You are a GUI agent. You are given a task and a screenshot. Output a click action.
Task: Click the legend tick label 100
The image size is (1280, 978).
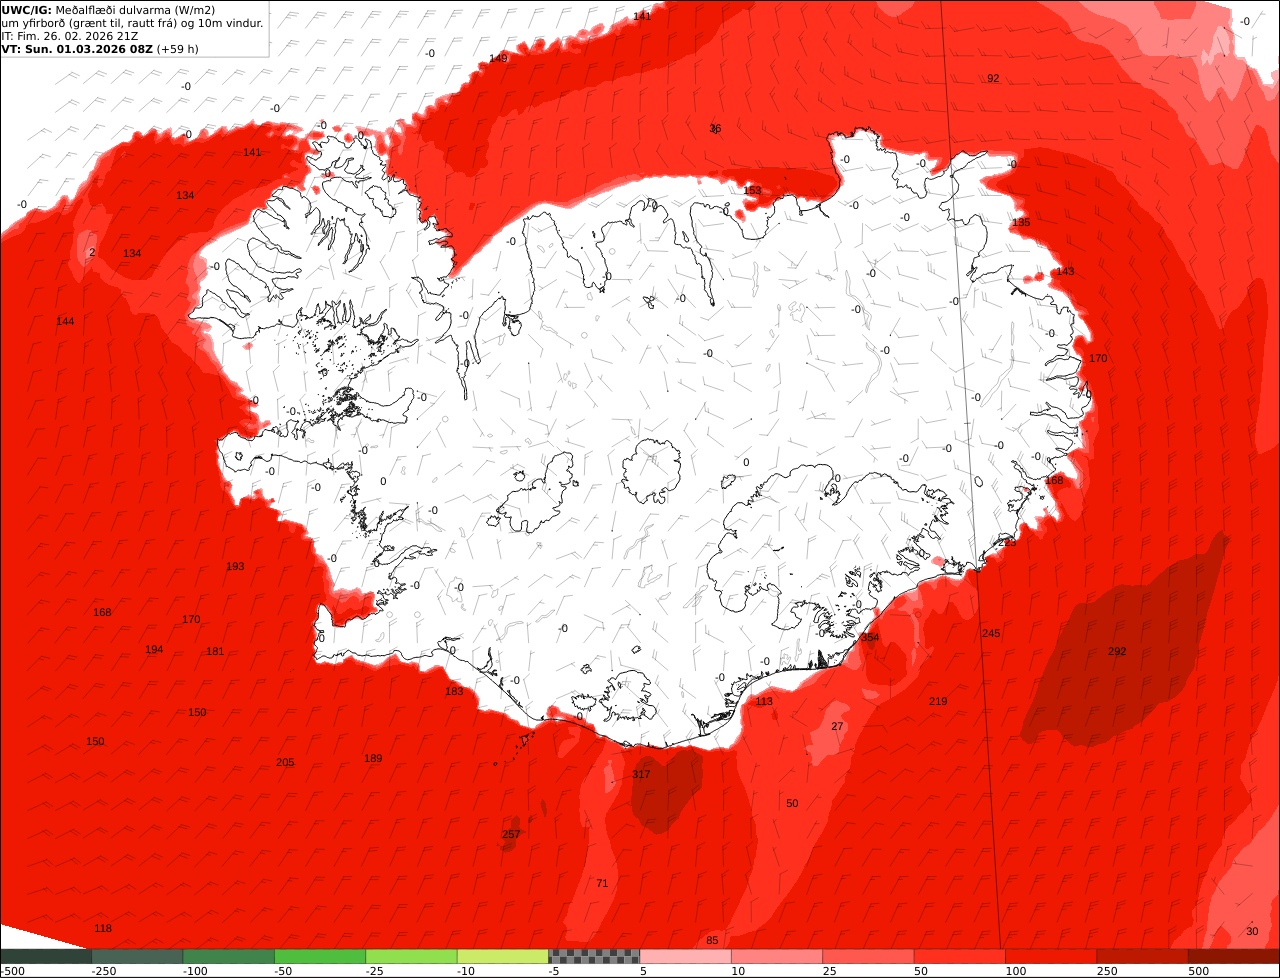[x=1015, y=970]
